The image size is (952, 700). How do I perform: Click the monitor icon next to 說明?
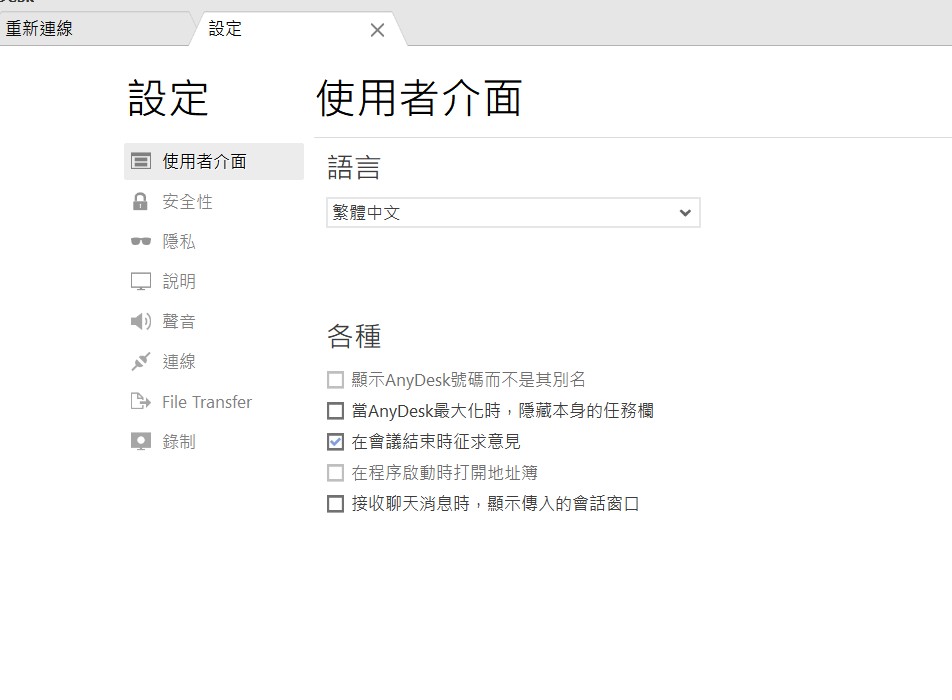(x=141, y=282)
